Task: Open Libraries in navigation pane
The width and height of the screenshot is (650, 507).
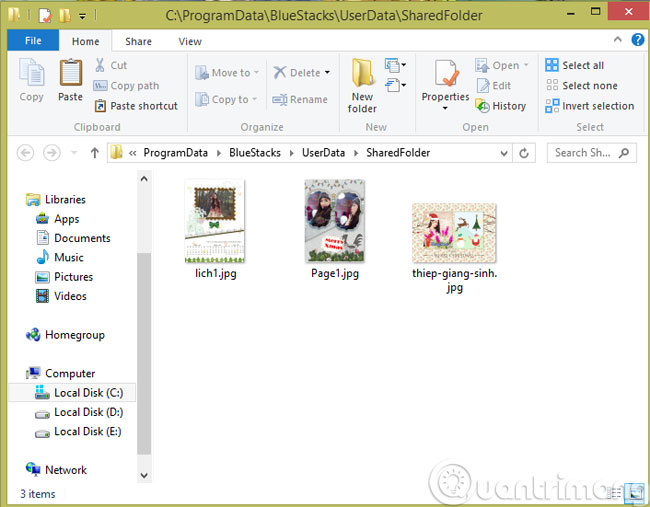Action: point(56,199)
